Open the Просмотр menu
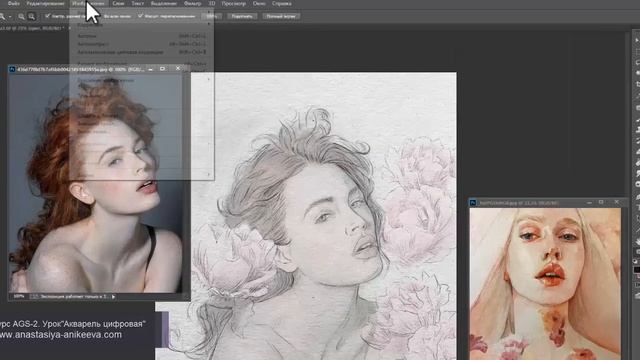 click(x=233, y=3)
